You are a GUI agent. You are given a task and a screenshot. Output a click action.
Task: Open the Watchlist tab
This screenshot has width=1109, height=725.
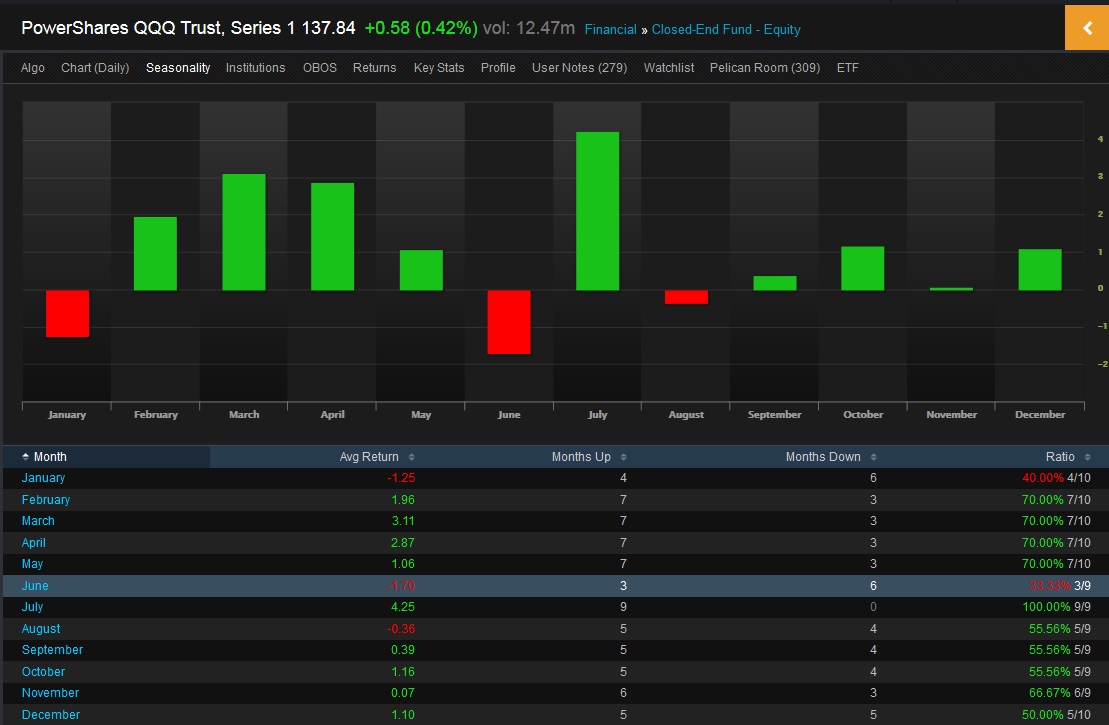668,68
